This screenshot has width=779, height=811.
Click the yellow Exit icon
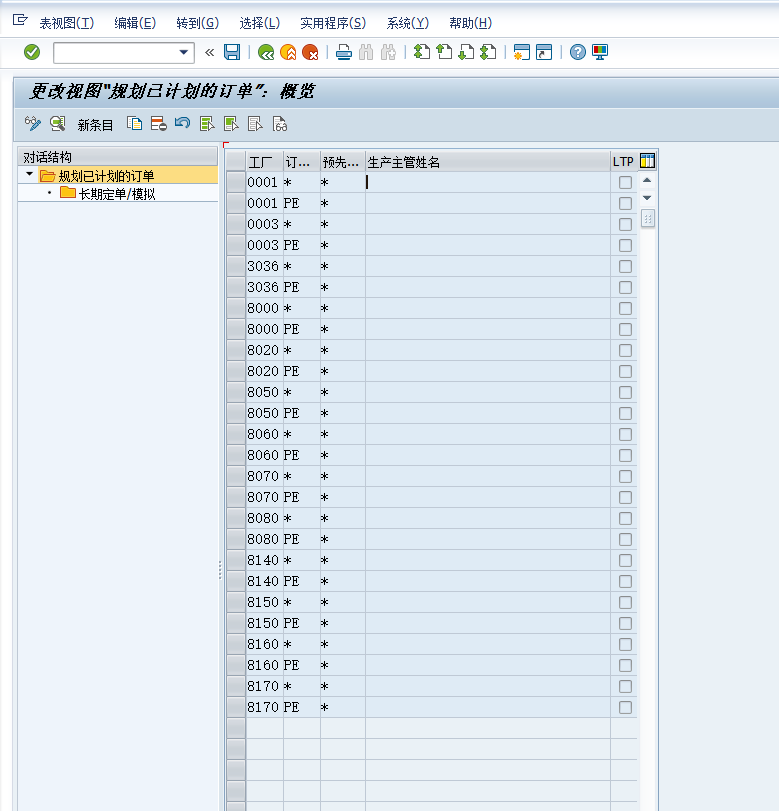click(288, 52)
